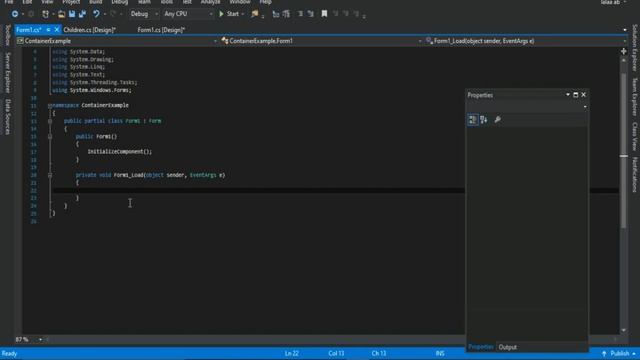Open Properties panel window position dropdown
Image resolution: width=640 pixels, height=360 pixels.
point(568,95)
